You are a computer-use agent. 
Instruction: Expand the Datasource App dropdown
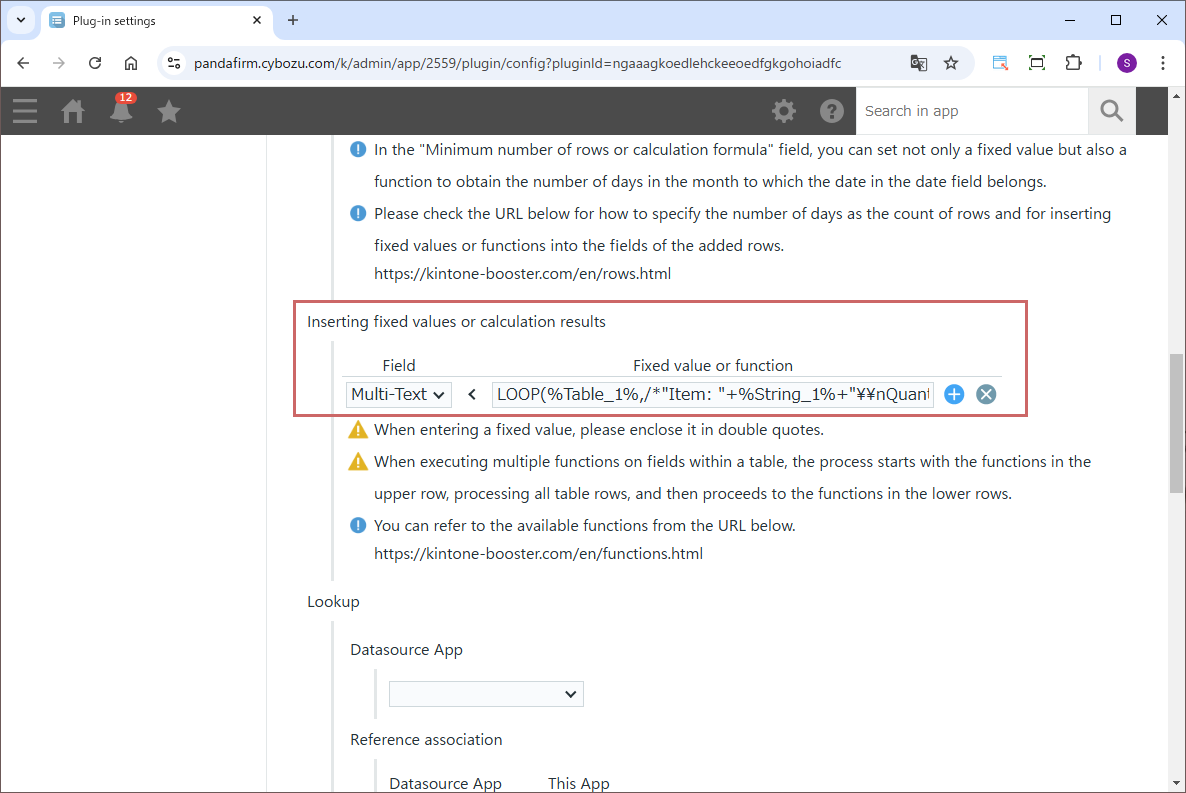(486, 694)
